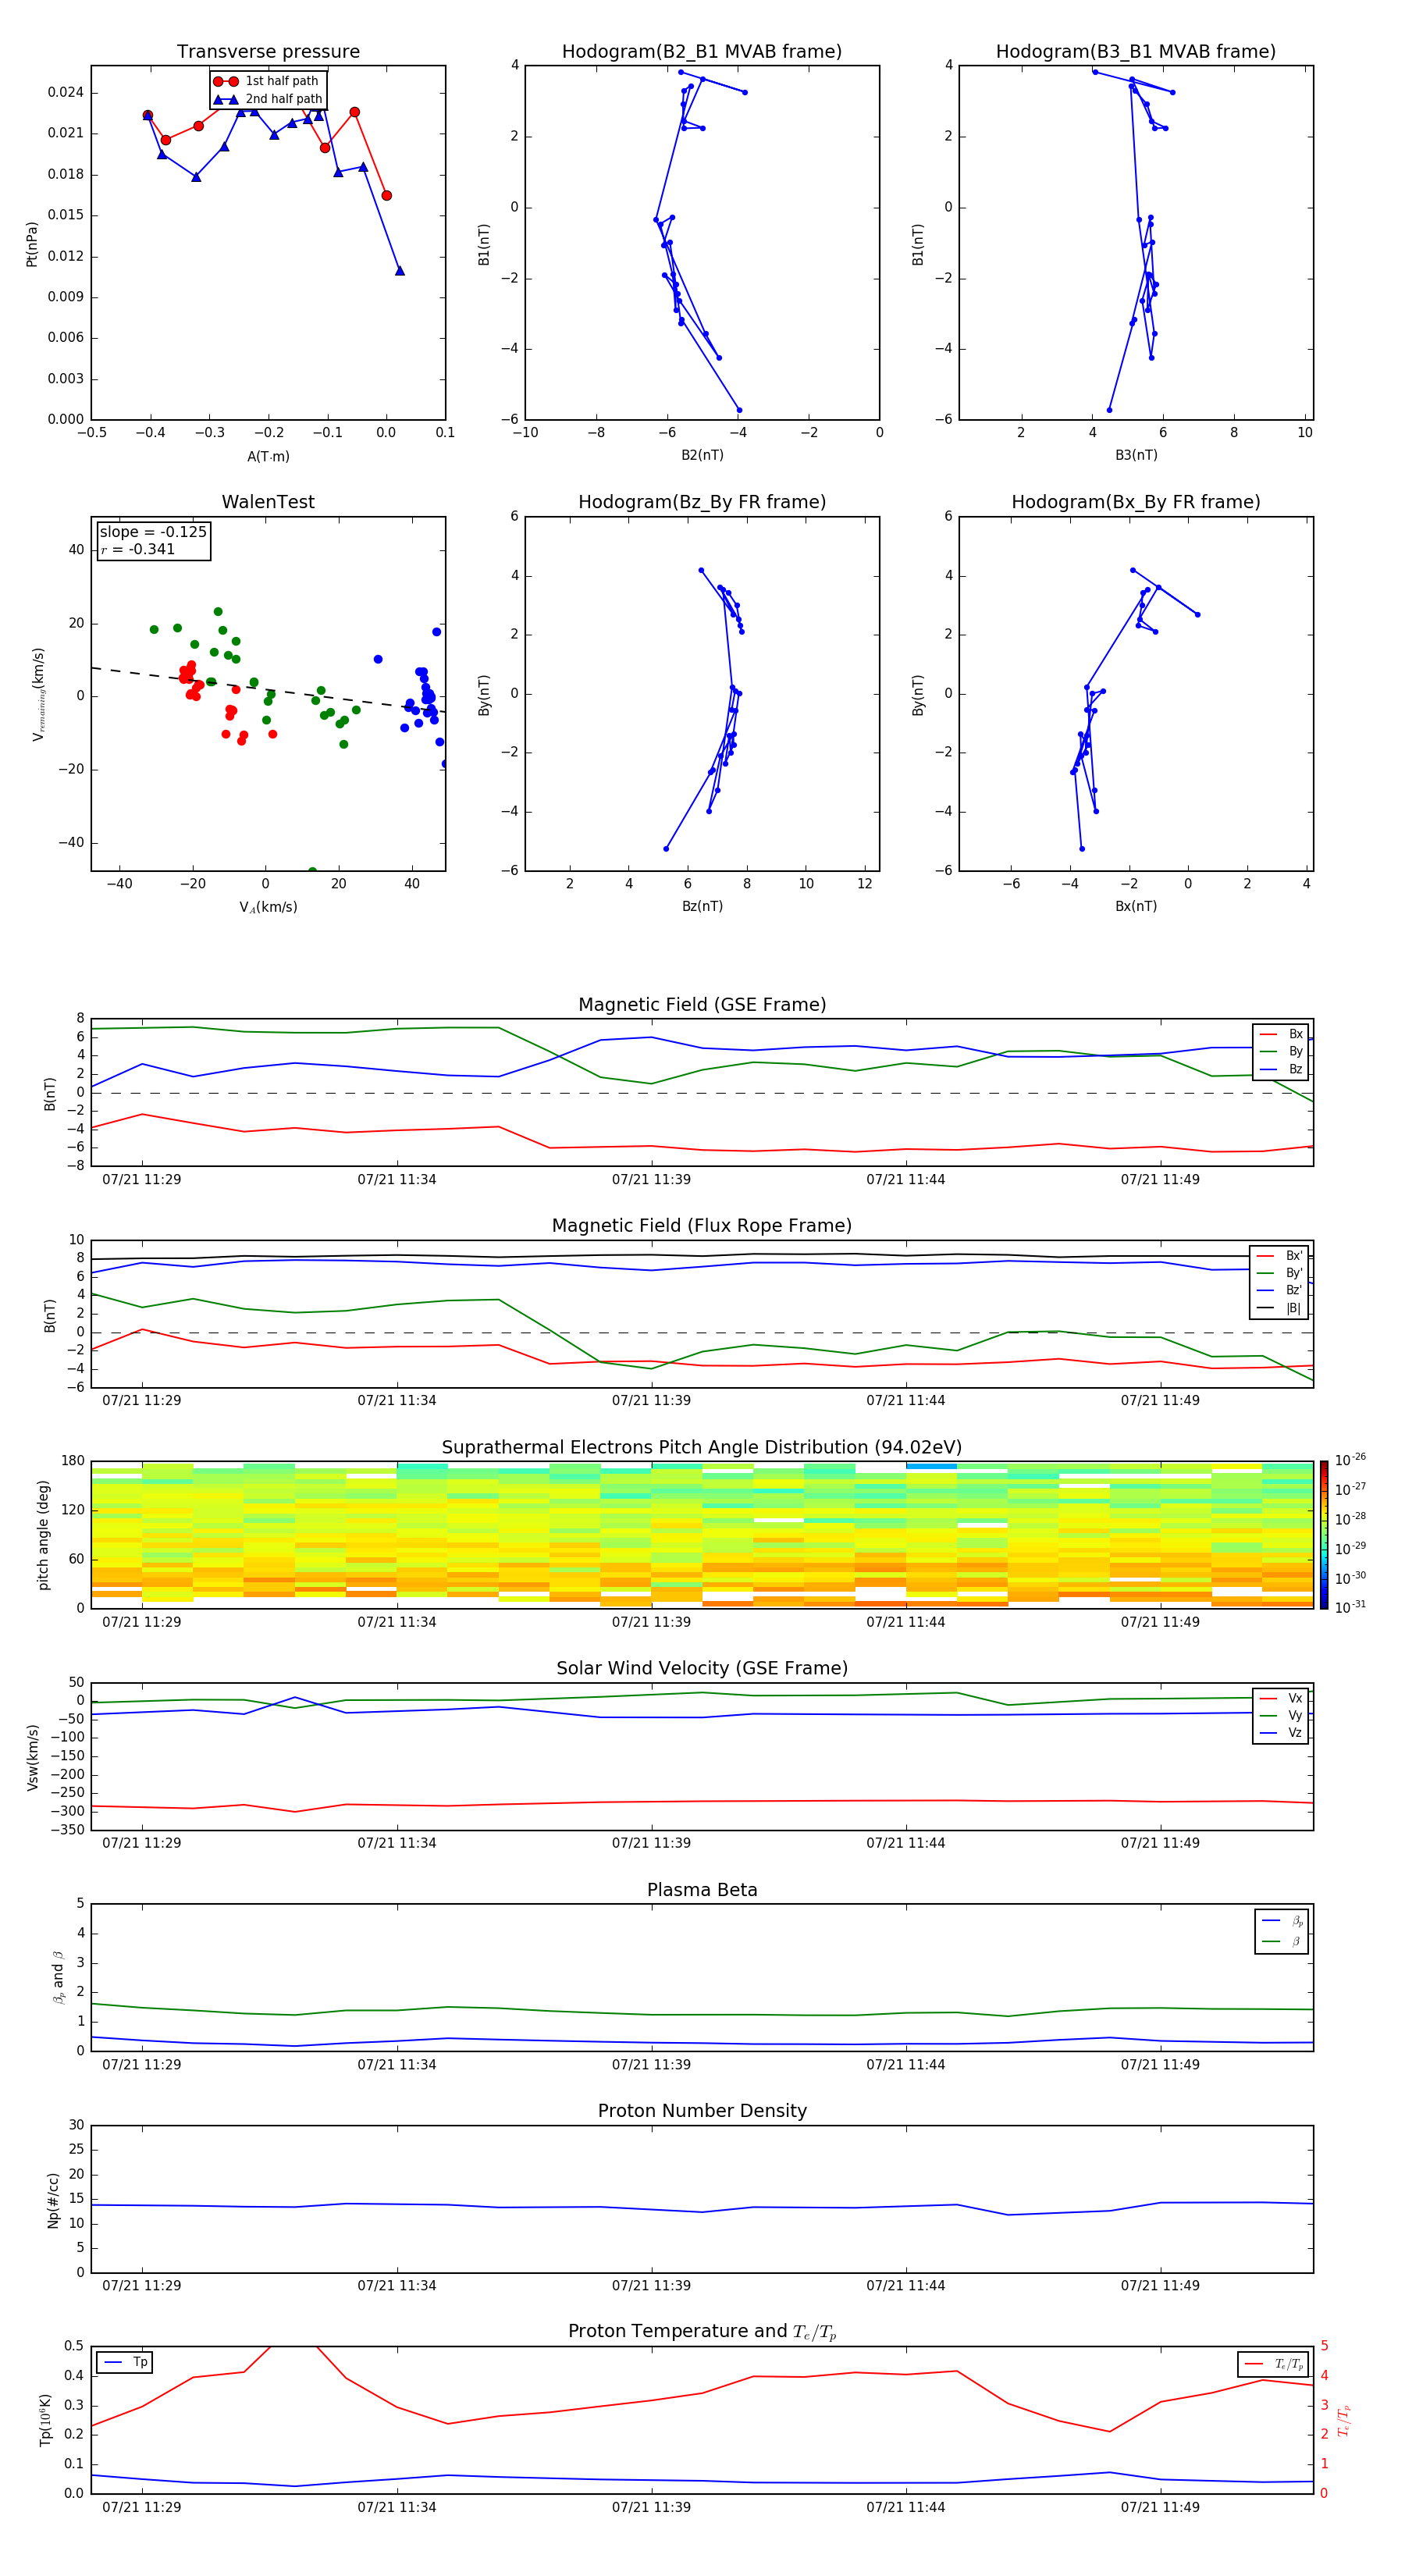This screenshot has width=1405, height=2576.
Task: Click the "Solar Wind Velocity (GSE Frame)" title
Action: [702, 1668]
